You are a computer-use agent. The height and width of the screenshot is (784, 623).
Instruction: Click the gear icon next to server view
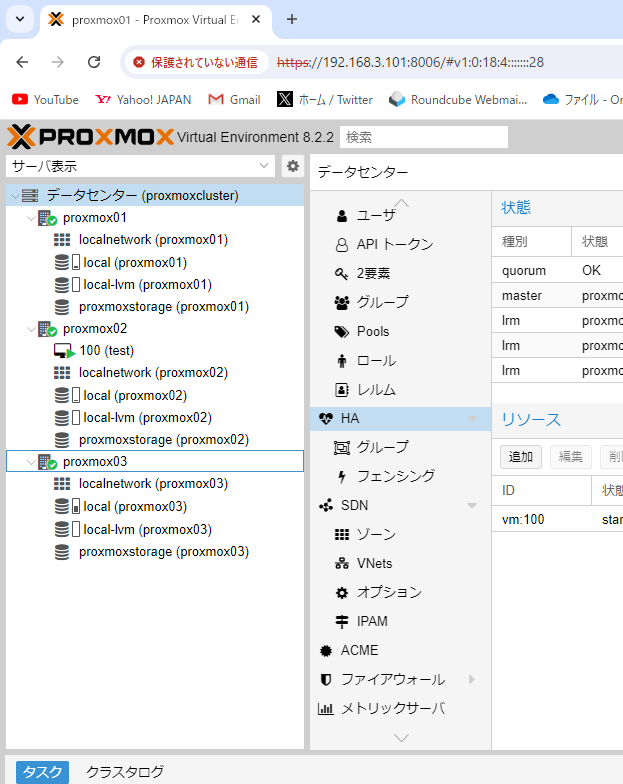[x=293, y=166]
